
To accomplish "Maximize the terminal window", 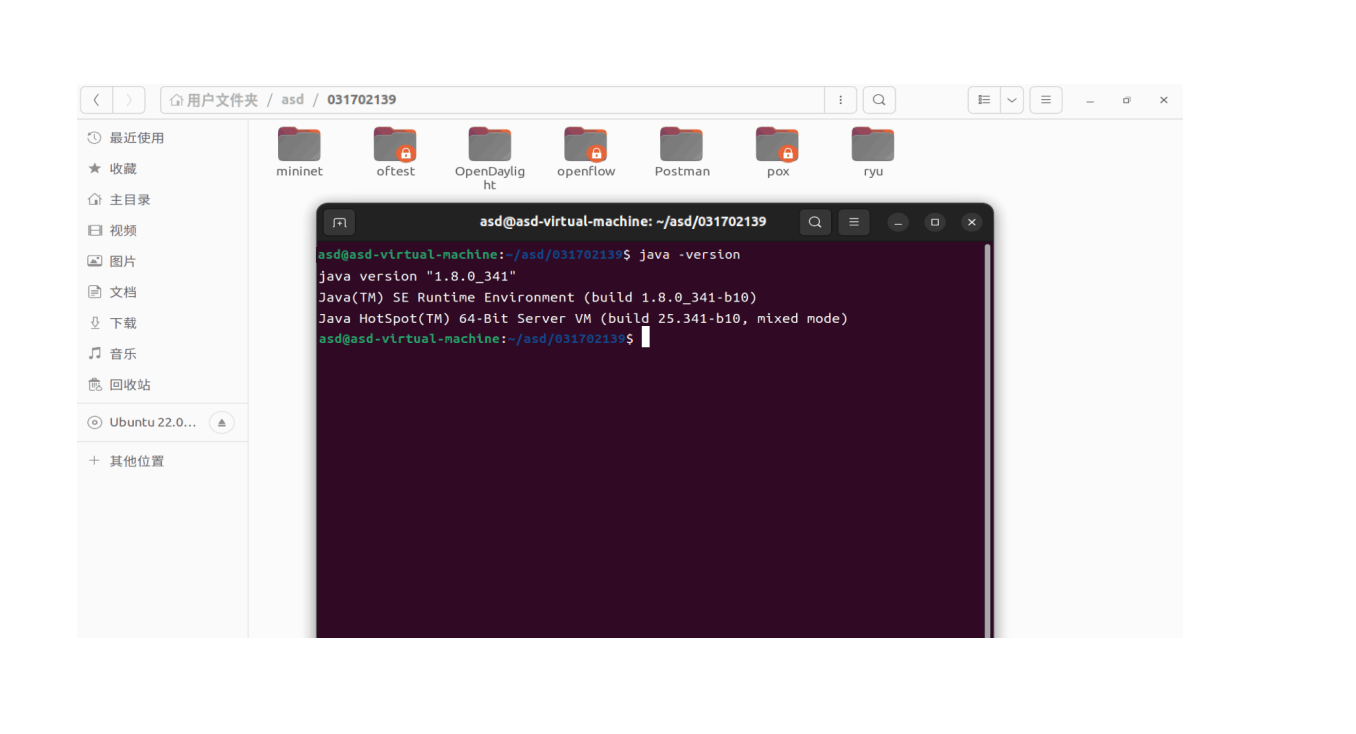I will pyautogui.click(x=935, y=222).
